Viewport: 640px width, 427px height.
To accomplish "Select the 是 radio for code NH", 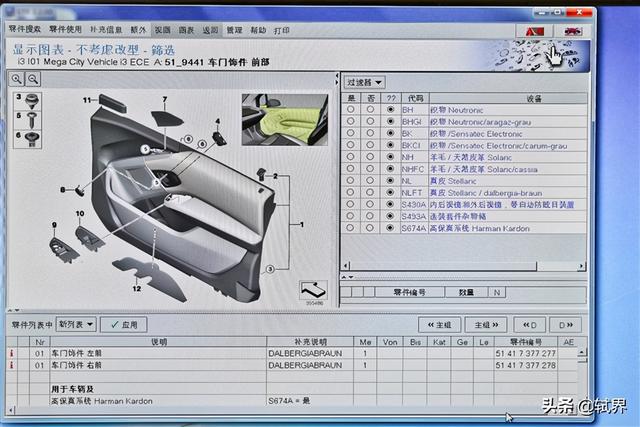I will coord(350,157).
